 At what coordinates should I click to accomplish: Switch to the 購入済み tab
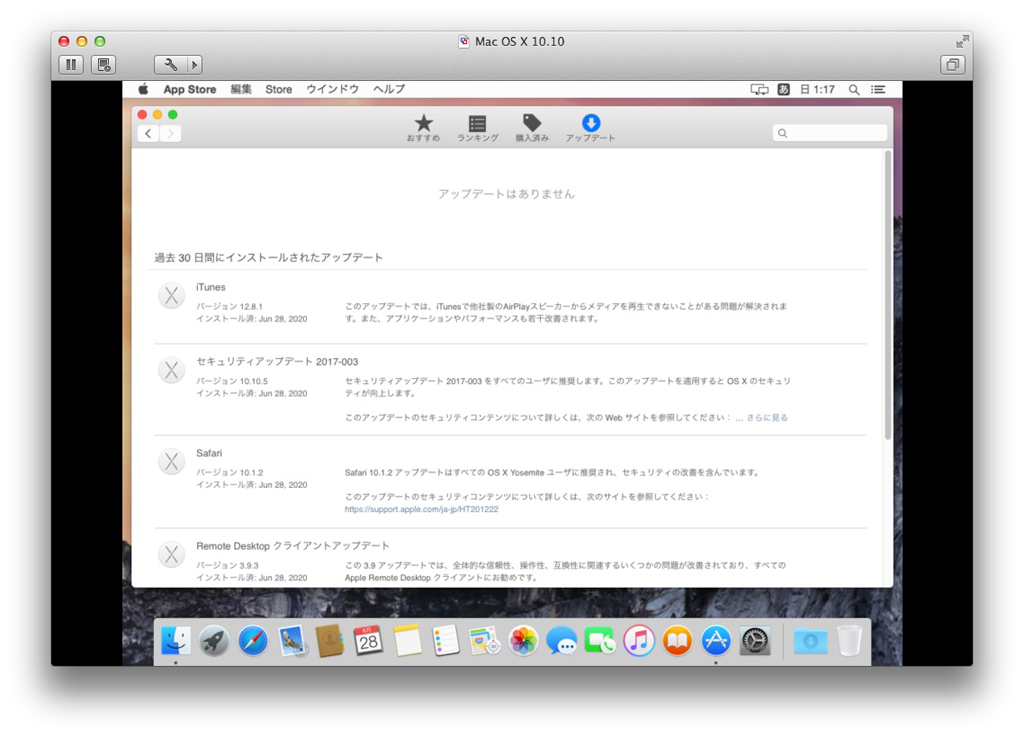coord(532,128)
